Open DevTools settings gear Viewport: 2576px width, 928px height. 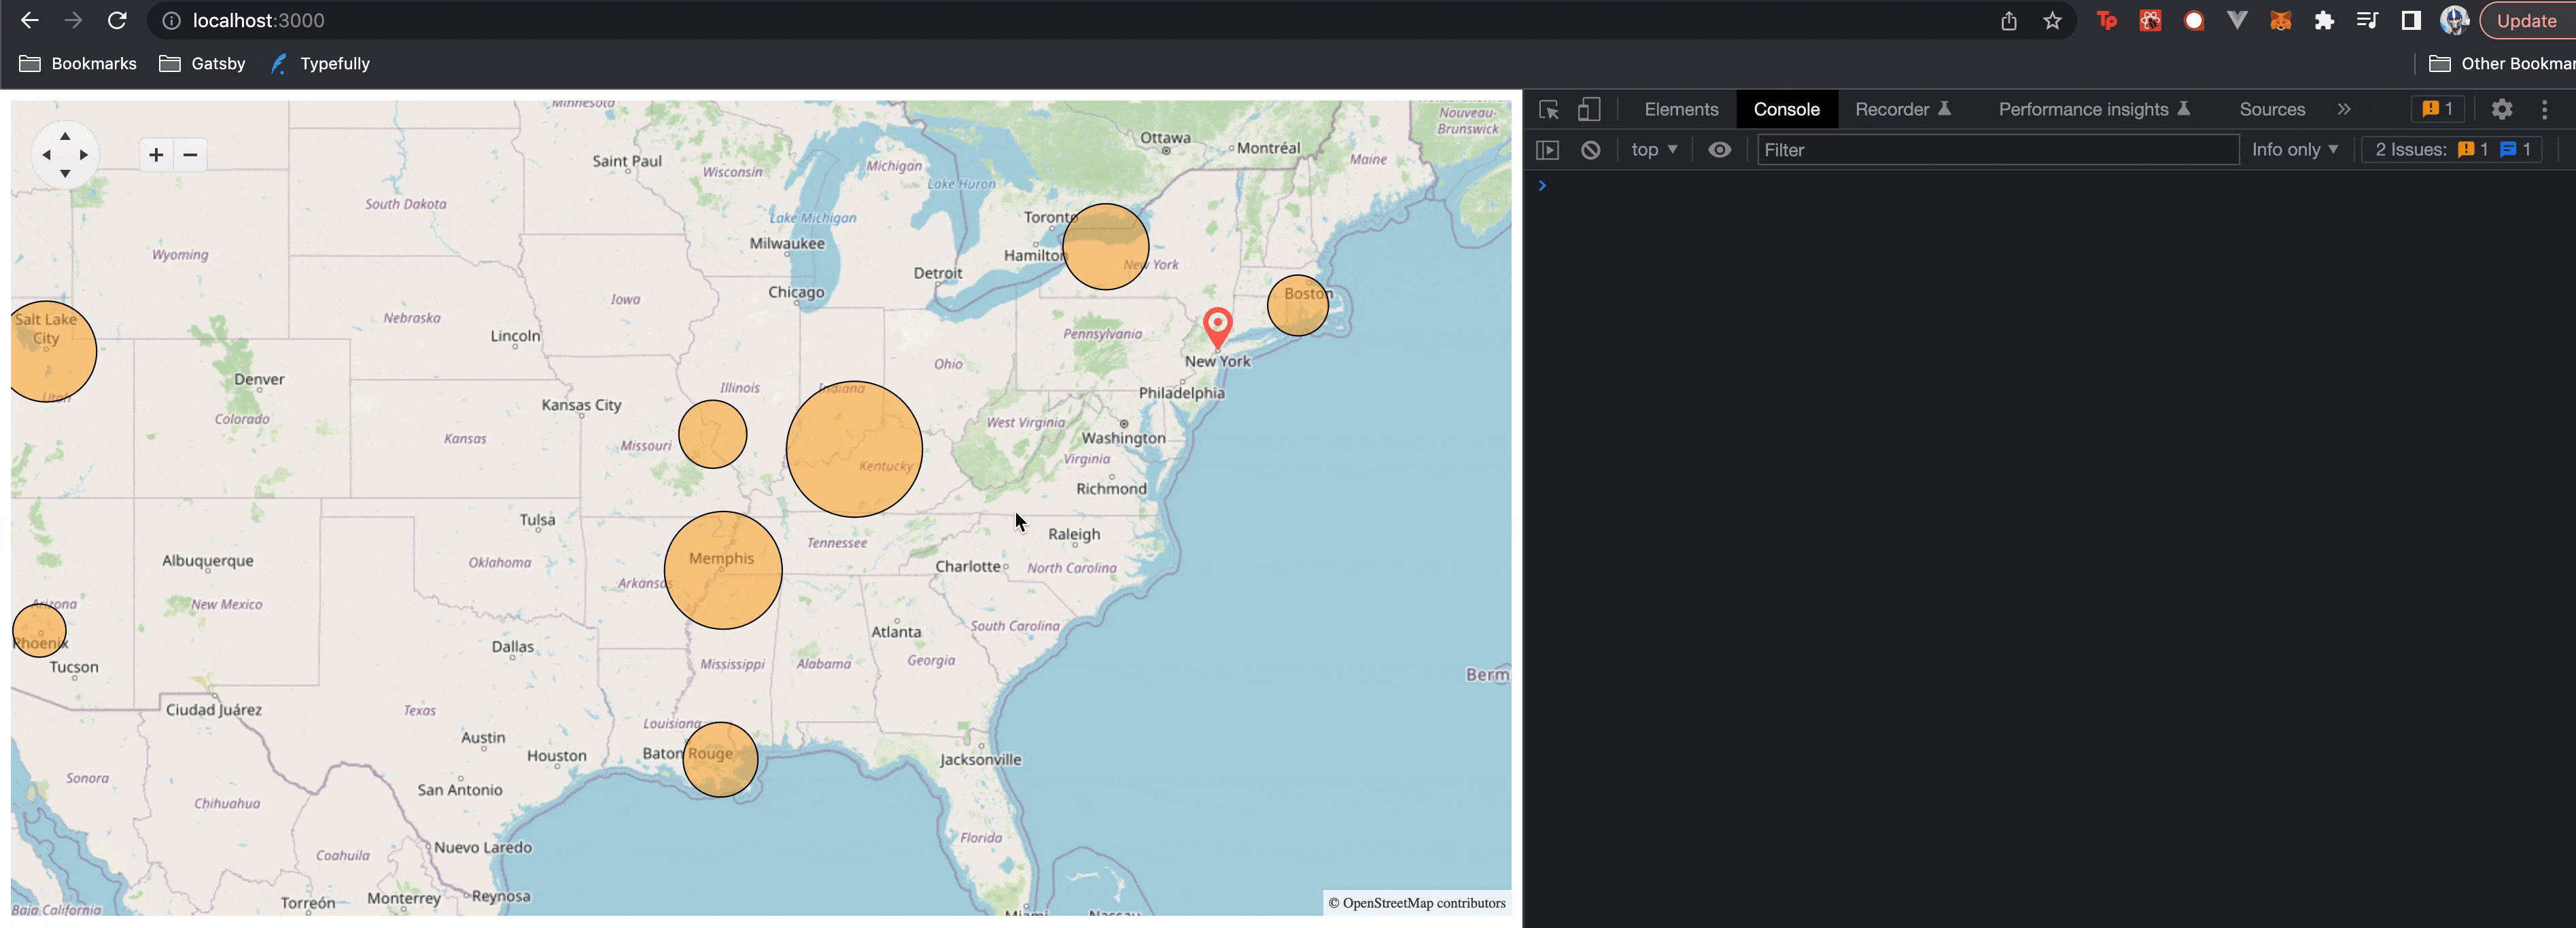click(2502, 109)
